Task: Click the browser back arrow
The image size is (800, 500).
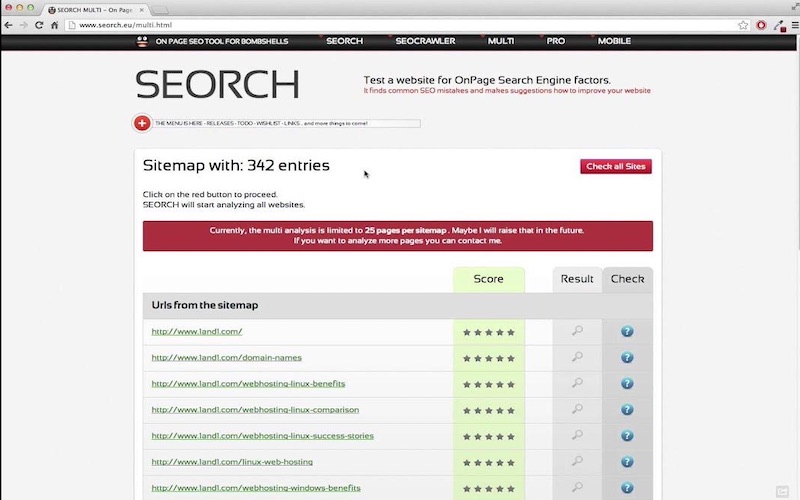Action: pos(9,25)
